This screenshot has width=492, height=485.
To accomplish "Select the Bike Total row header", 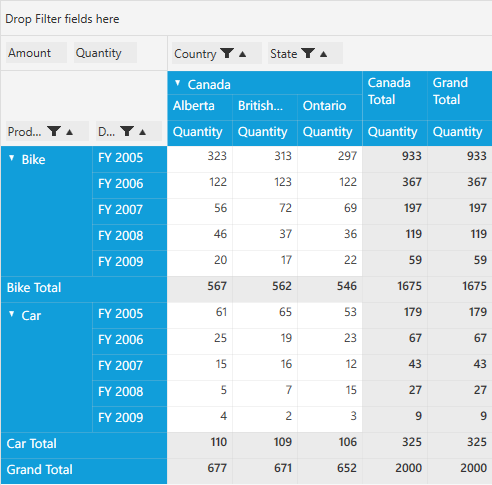I will point(84,289).
